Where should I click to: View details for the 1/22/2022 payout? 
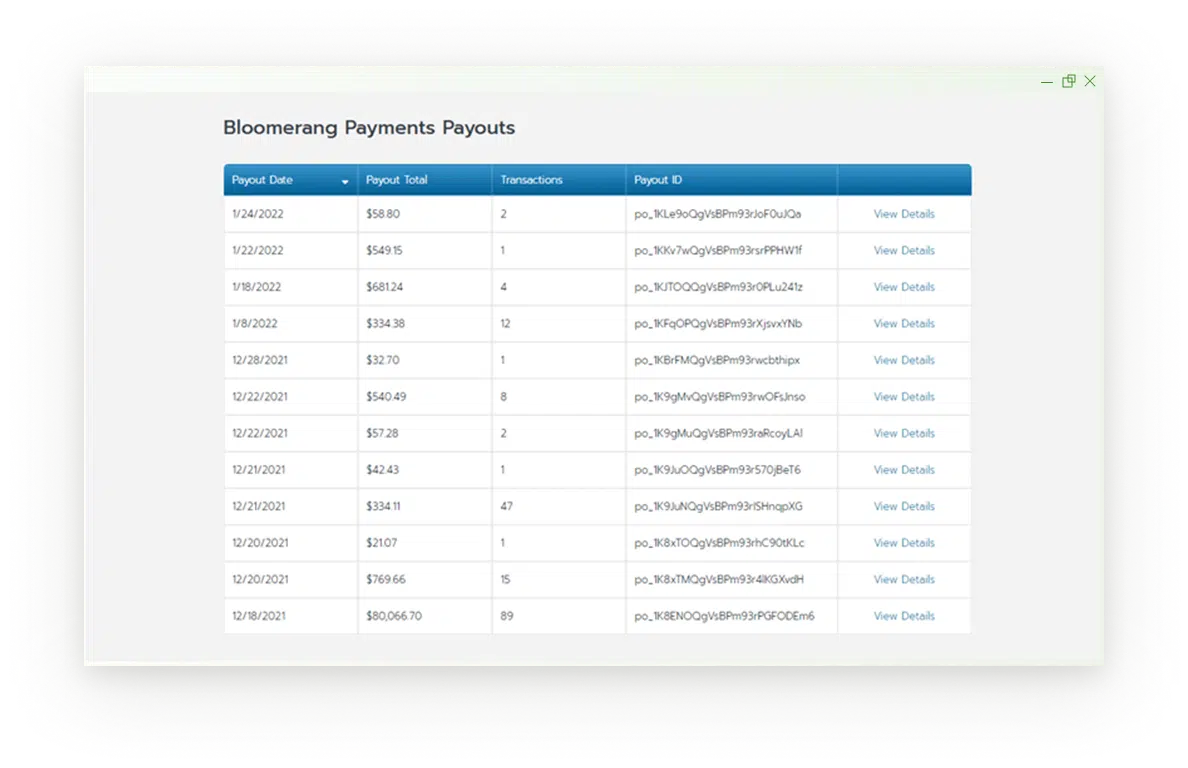904,251
